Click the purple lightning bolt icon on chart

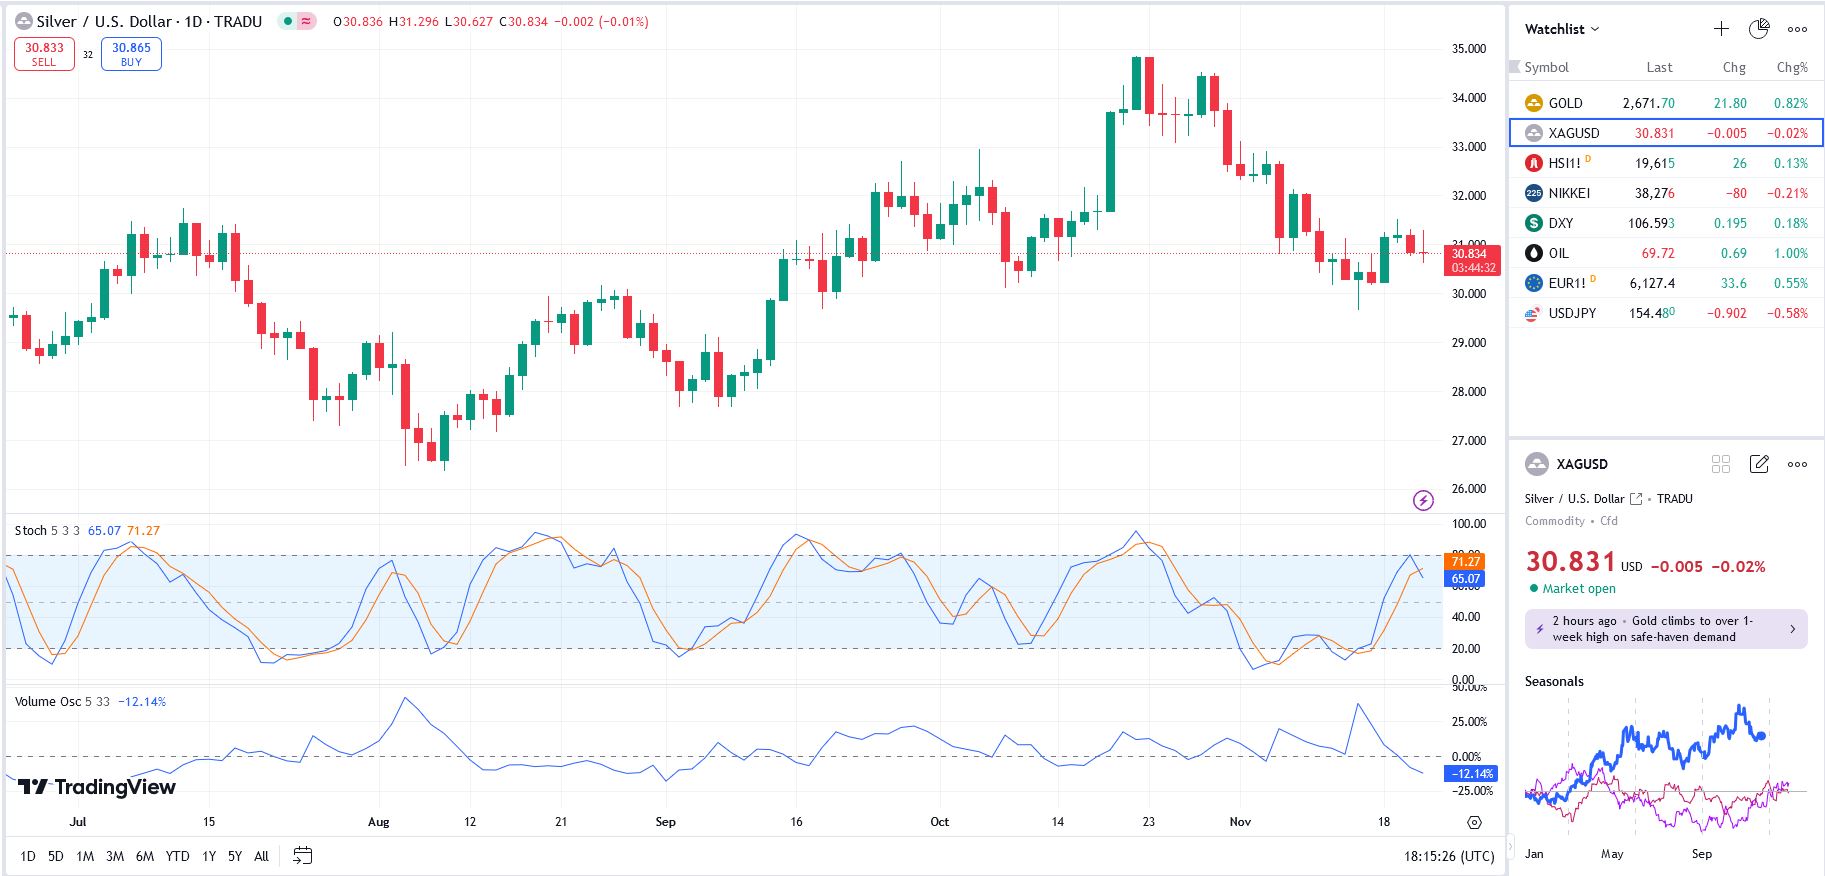[1423, 500]
